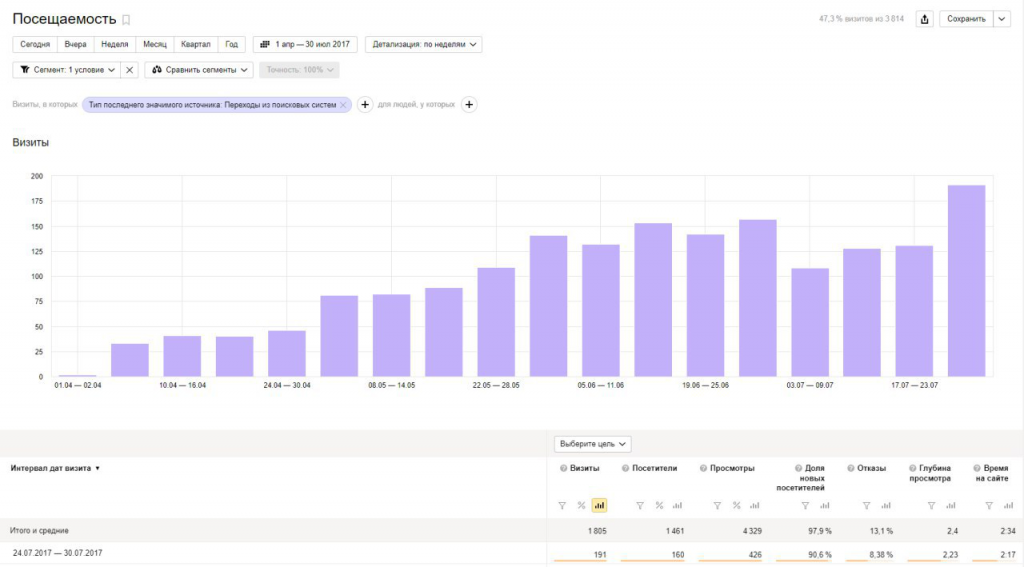
Task: Open the calendar date range picker
Action: point(305,44)
